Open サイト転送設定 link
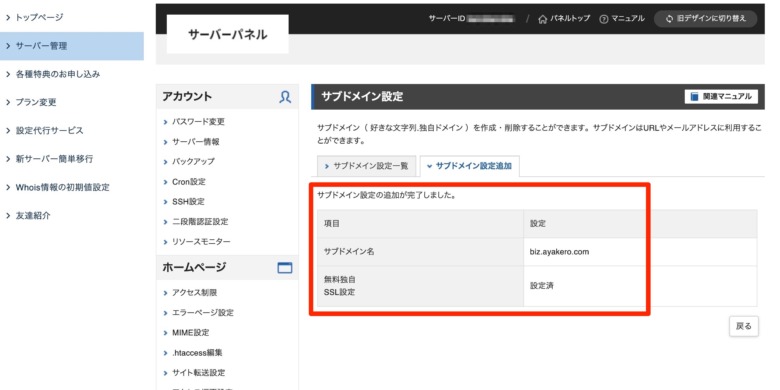Image resolution: width=780 pixels, height=390 pixels. click(x=198, y=373)
